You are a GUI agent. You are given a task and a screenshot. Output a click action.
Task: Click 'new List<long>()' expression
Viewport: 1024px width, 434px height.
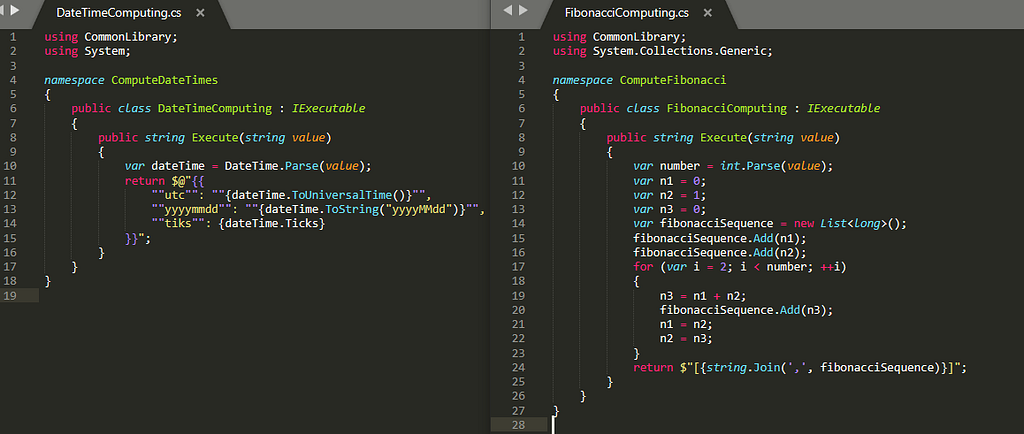(847, 224)
